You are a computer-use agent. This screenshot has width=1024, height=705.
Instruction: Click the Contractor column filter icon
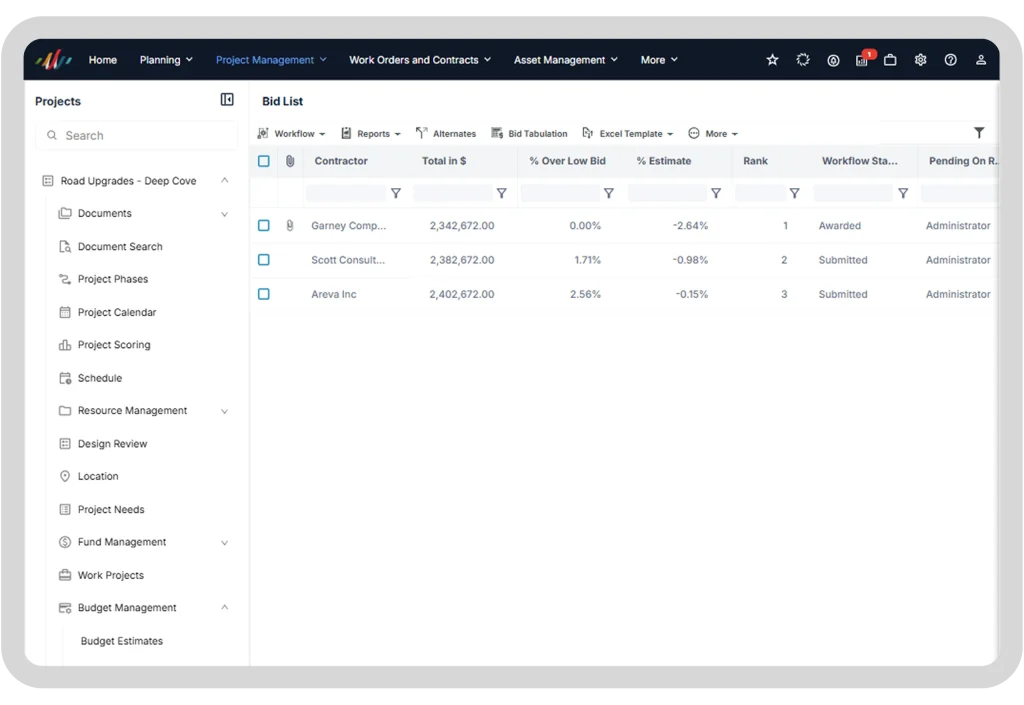pyautogui.click(x=396, y=193)
